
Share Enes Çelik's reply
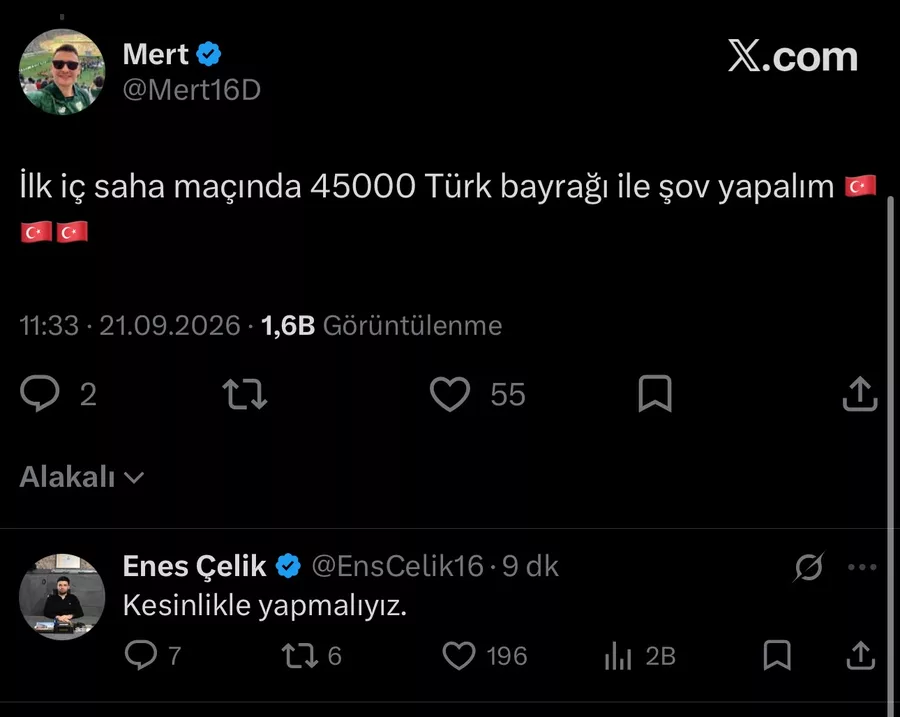click(860, 656)
